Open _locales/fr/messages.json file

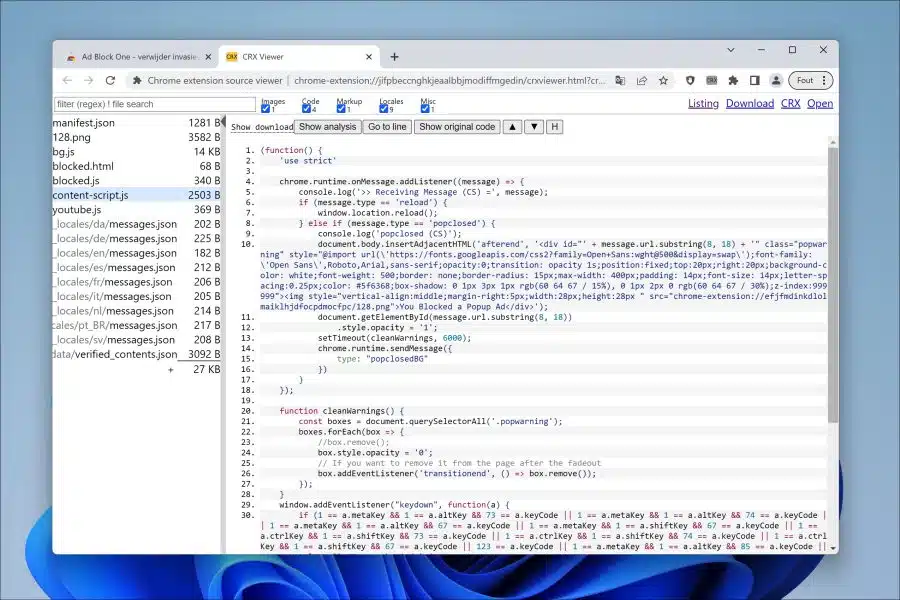pyautogui.click(x=137, y=282)
